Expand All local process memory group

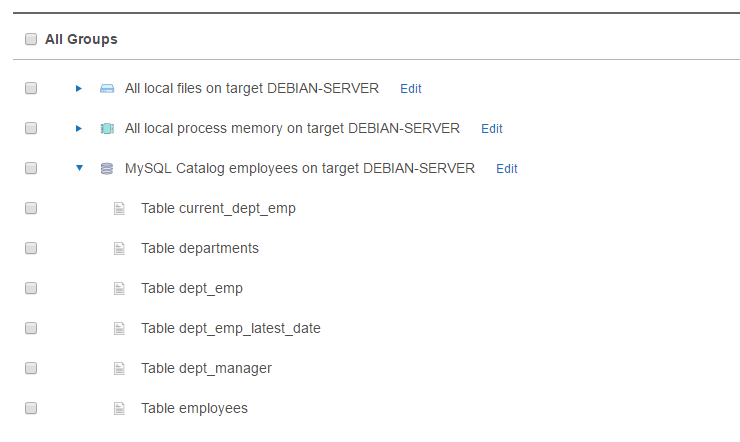click(79, 129)
